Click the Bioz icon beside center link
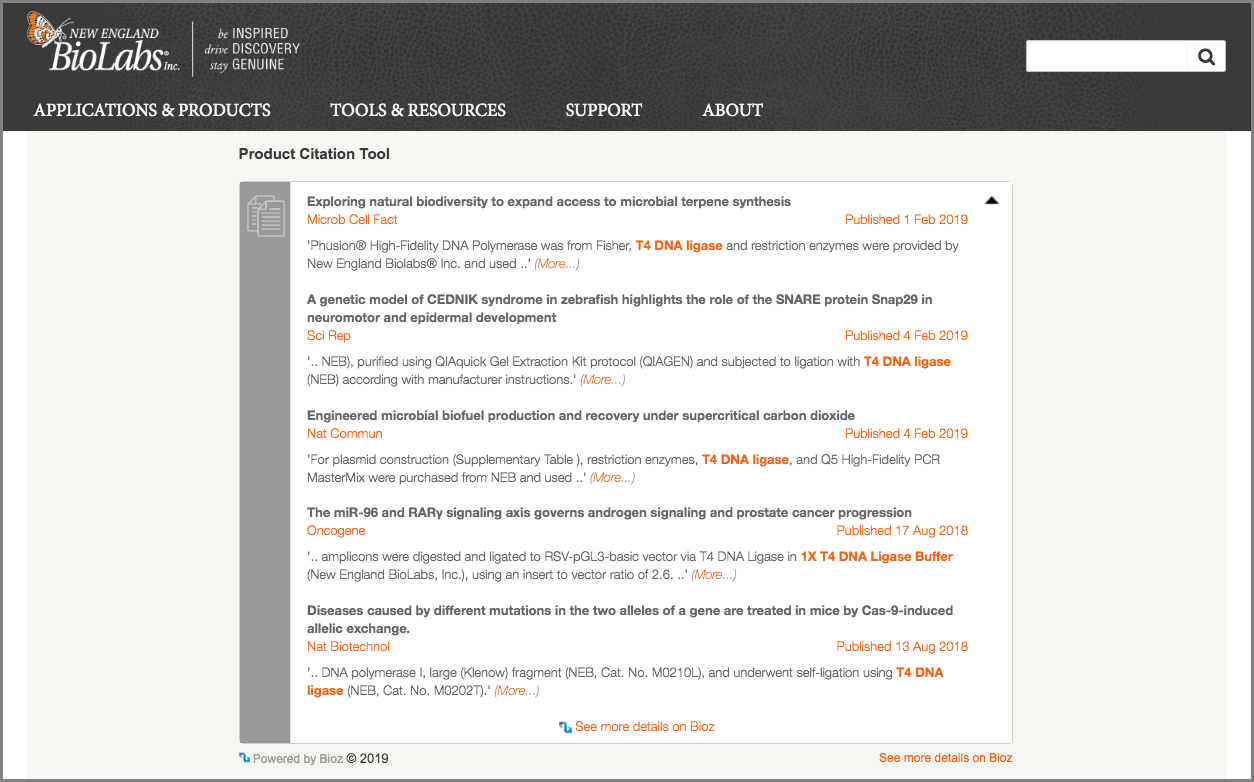The width and height of the screenshot is (1254, 782). (565, 727)
